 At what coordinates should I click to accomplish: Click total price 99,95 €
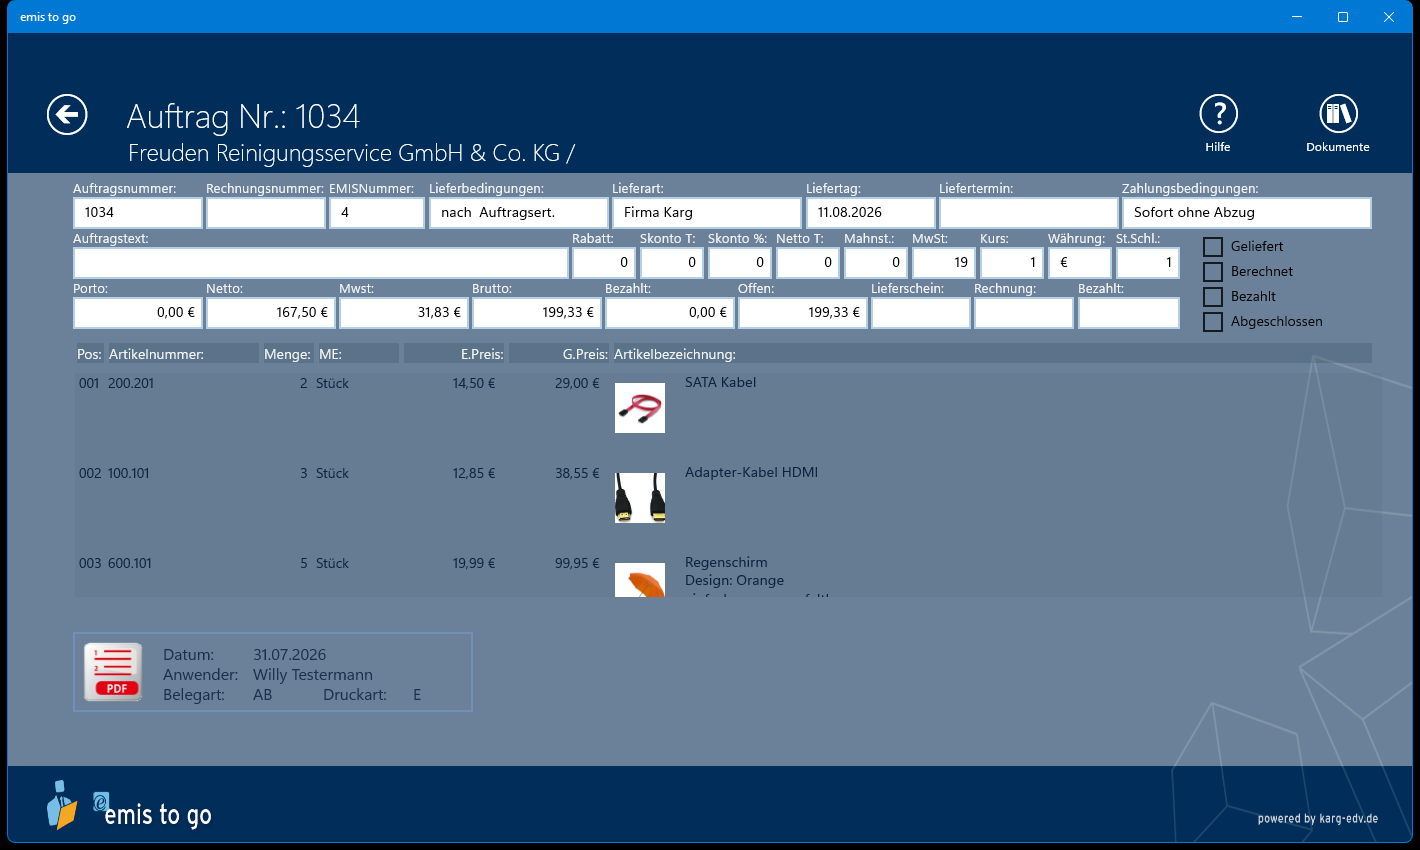(x=577, y=563)
